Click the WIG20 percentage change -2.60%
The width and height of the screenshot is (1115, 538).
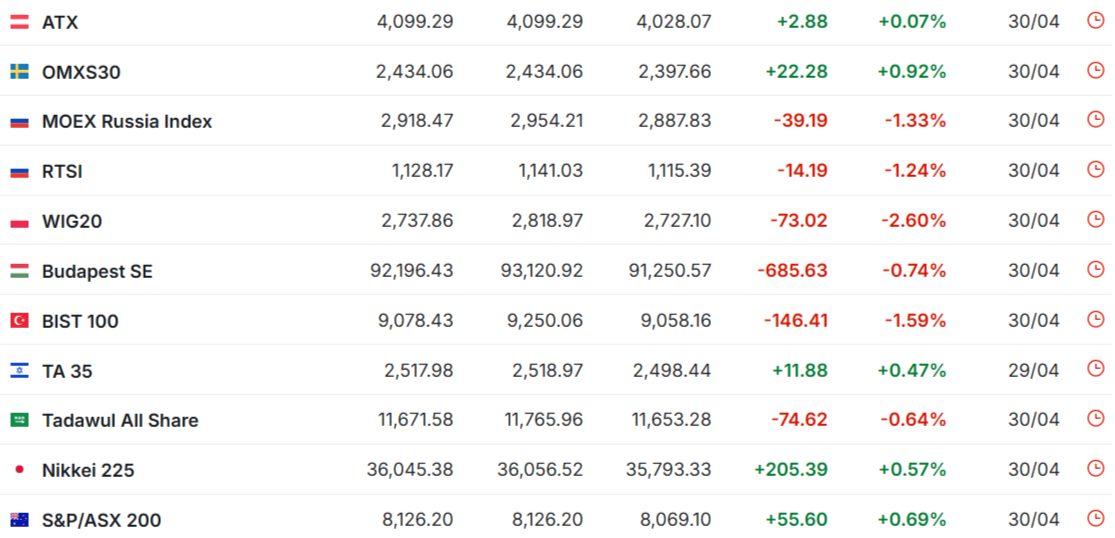click(914, 221)
